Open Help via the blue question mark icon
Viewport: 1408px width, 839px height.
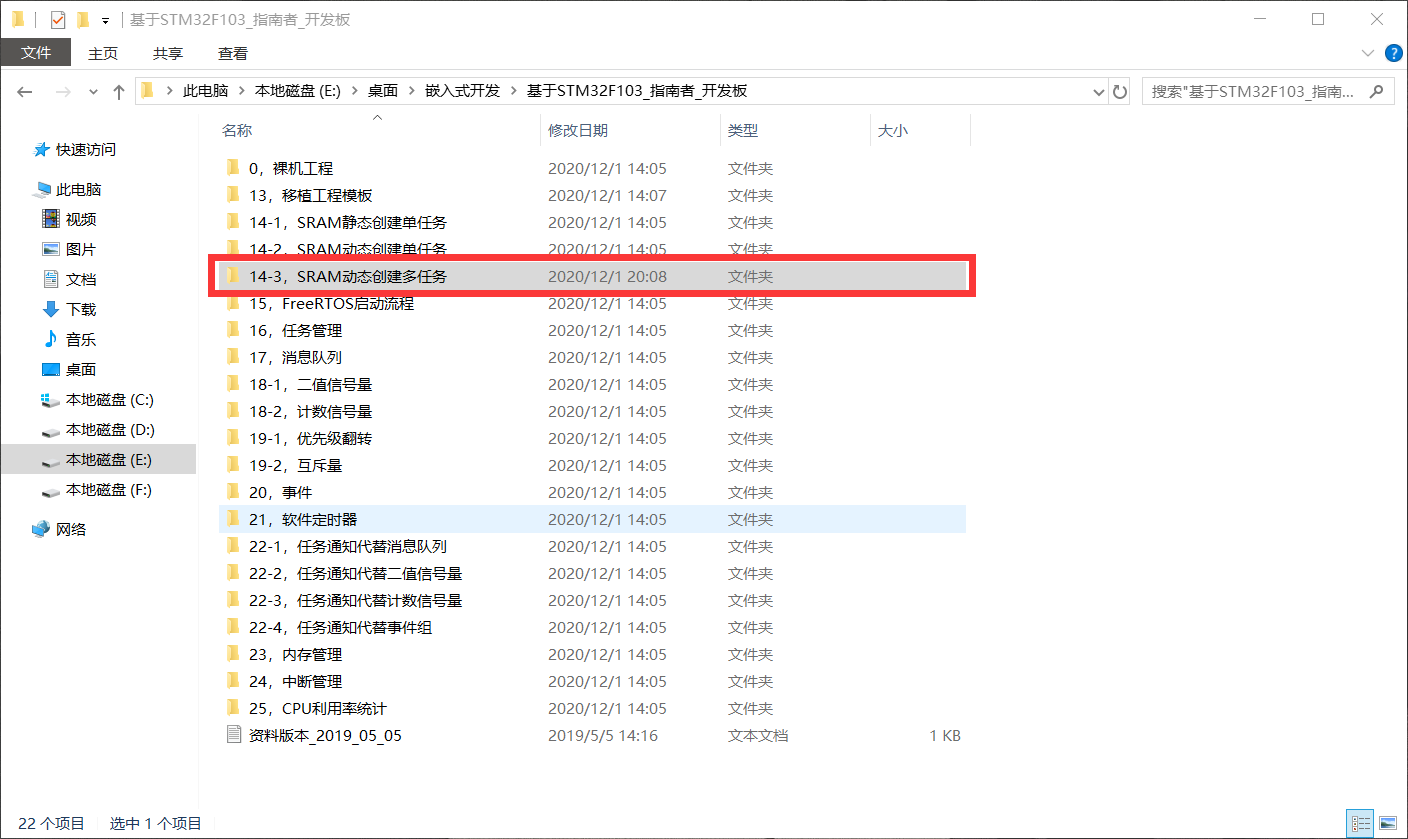pyautogui.click(x=1394, y=53)
